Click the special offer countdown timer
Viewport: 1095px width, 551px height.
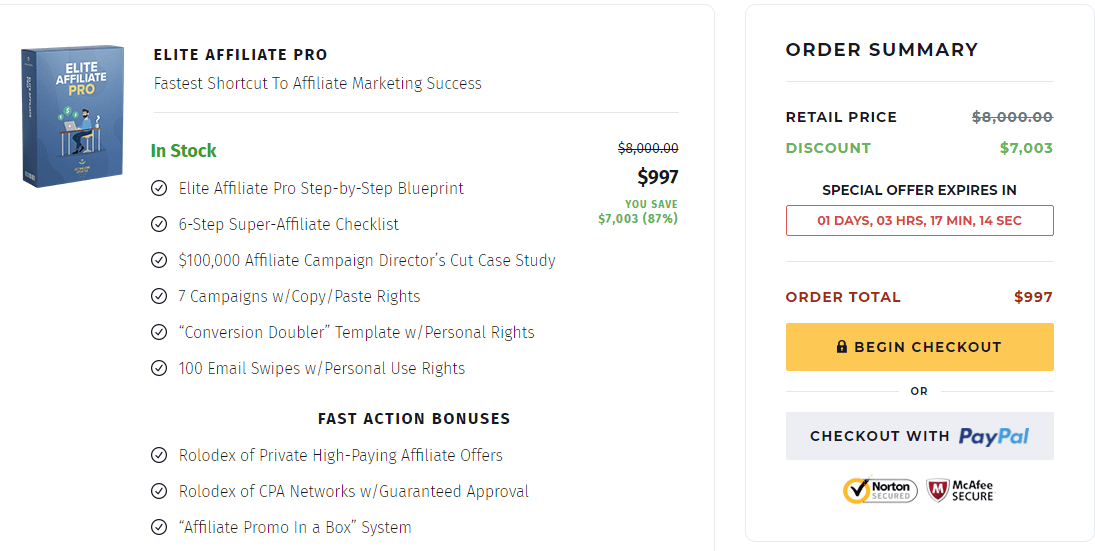pyautogui.click(x=919, y=220)
